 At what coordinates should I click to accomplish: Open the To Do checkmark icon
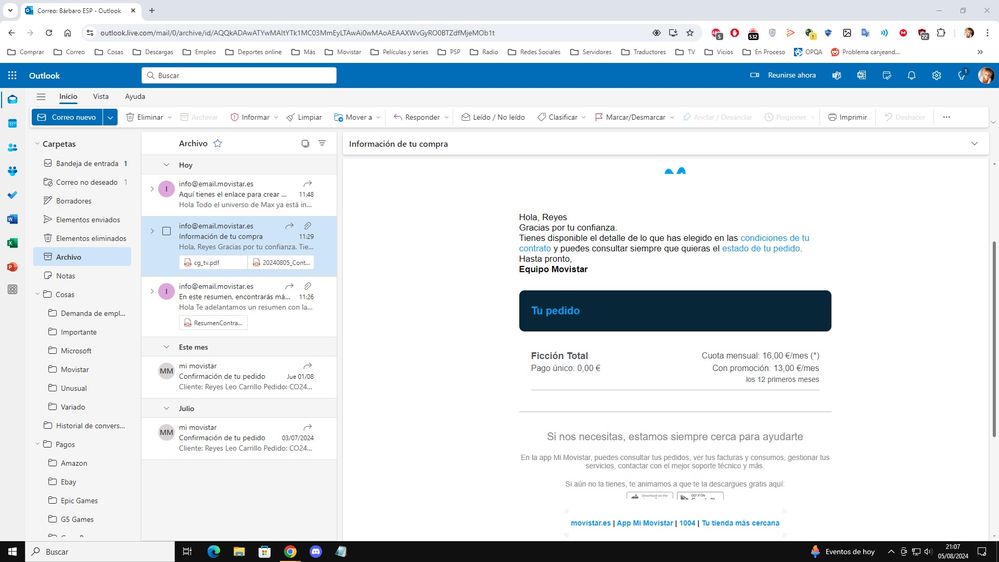(12, 195)
